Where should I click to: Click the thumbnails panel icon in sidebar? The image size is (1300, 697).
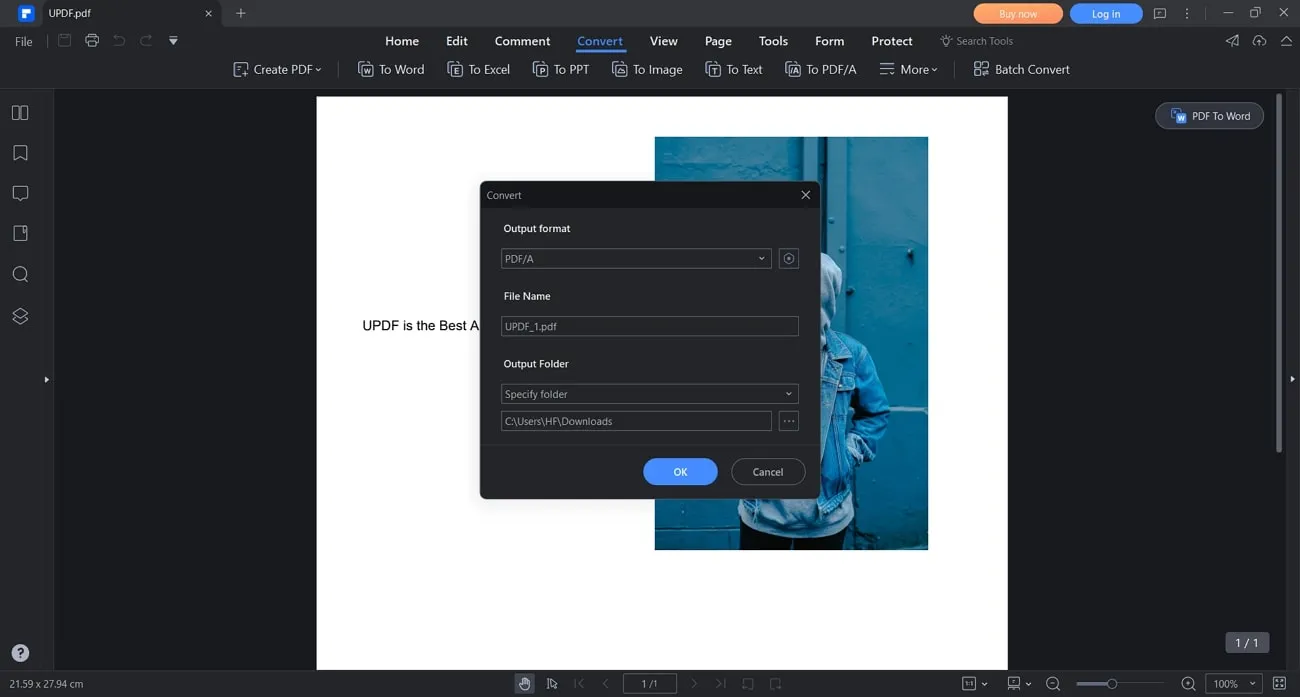pos(20,113)
